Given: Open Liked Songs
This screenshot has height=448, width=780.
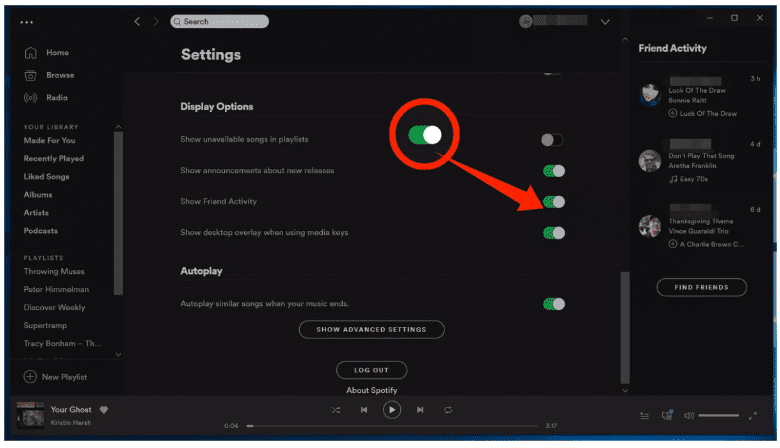Looking at the screenshot, I should point(46,177).
